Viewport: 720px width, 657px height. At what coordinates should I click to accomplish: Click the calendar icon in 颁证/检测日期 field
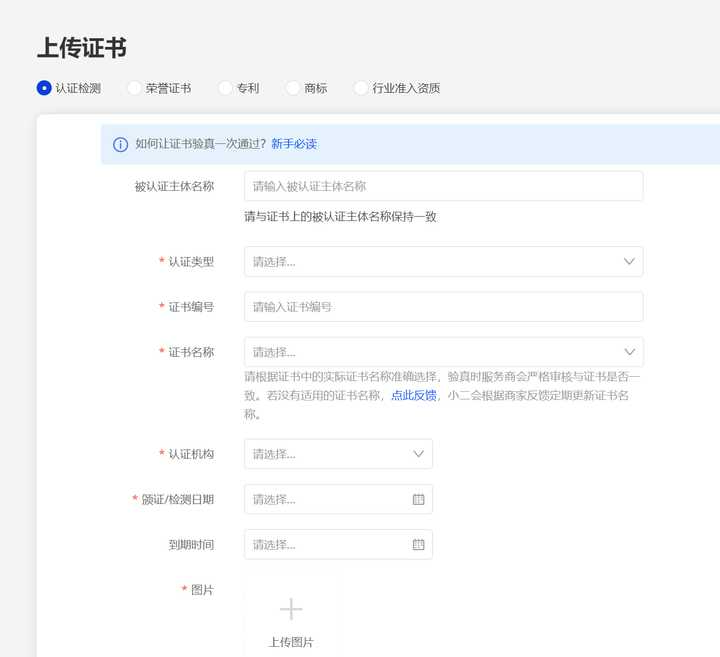point(418,499)
